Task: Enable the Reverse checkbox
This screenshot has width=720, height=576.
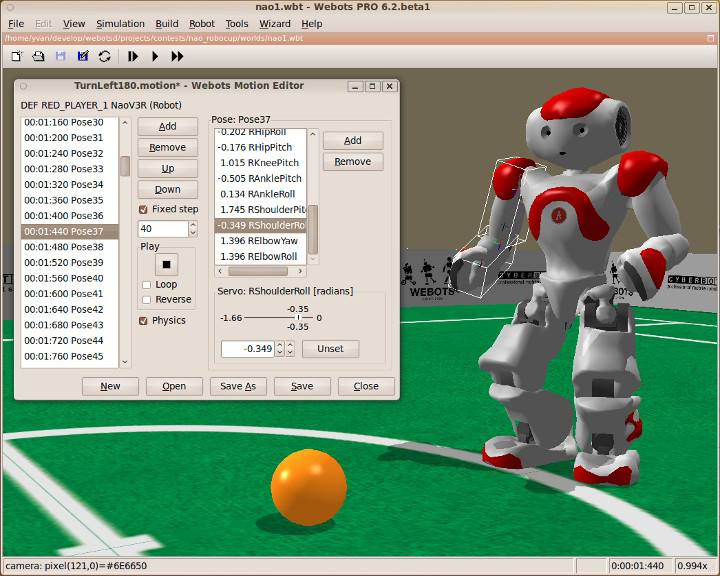Action: [146, 299]
